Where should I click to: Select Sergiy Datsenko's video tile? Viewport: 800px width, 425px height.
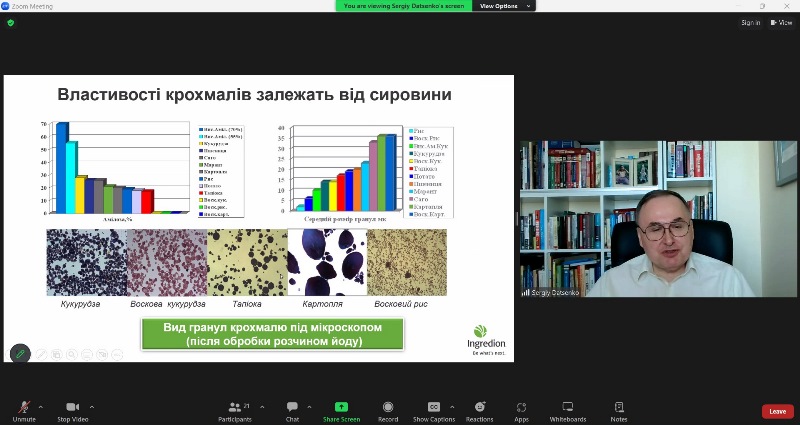[658, 219]
